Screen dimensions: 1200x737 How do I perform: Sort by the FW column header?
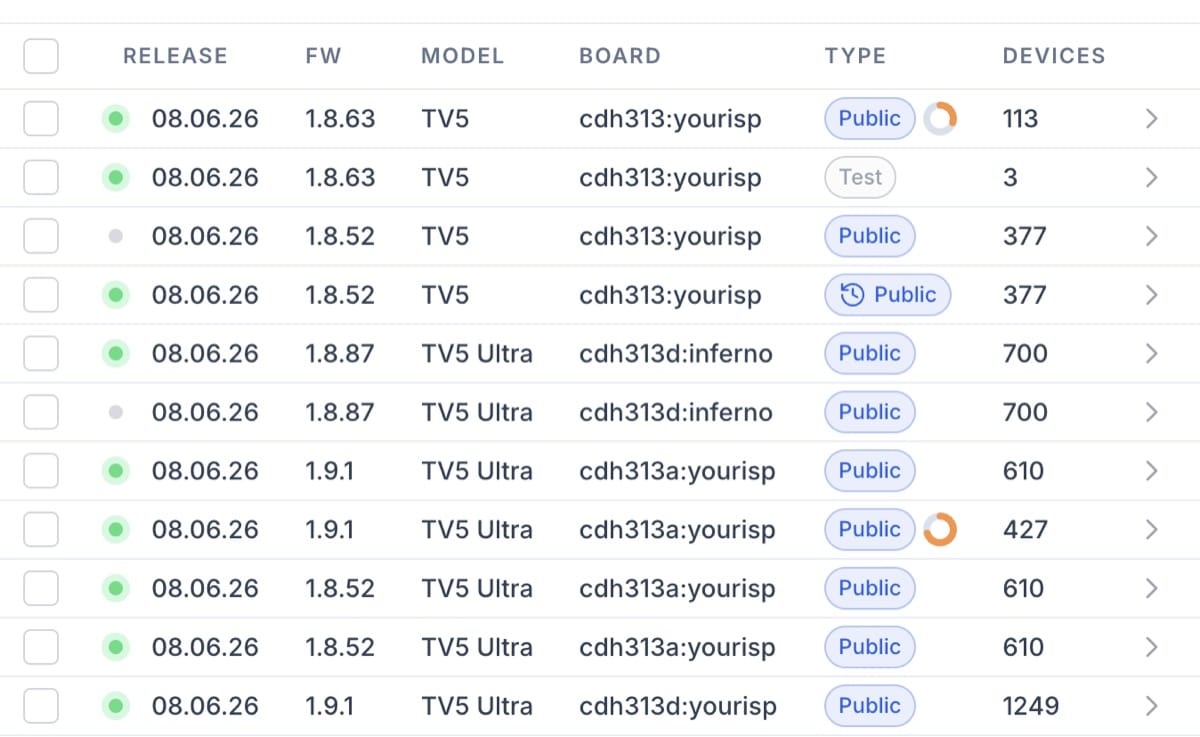(x=323, y=56)
